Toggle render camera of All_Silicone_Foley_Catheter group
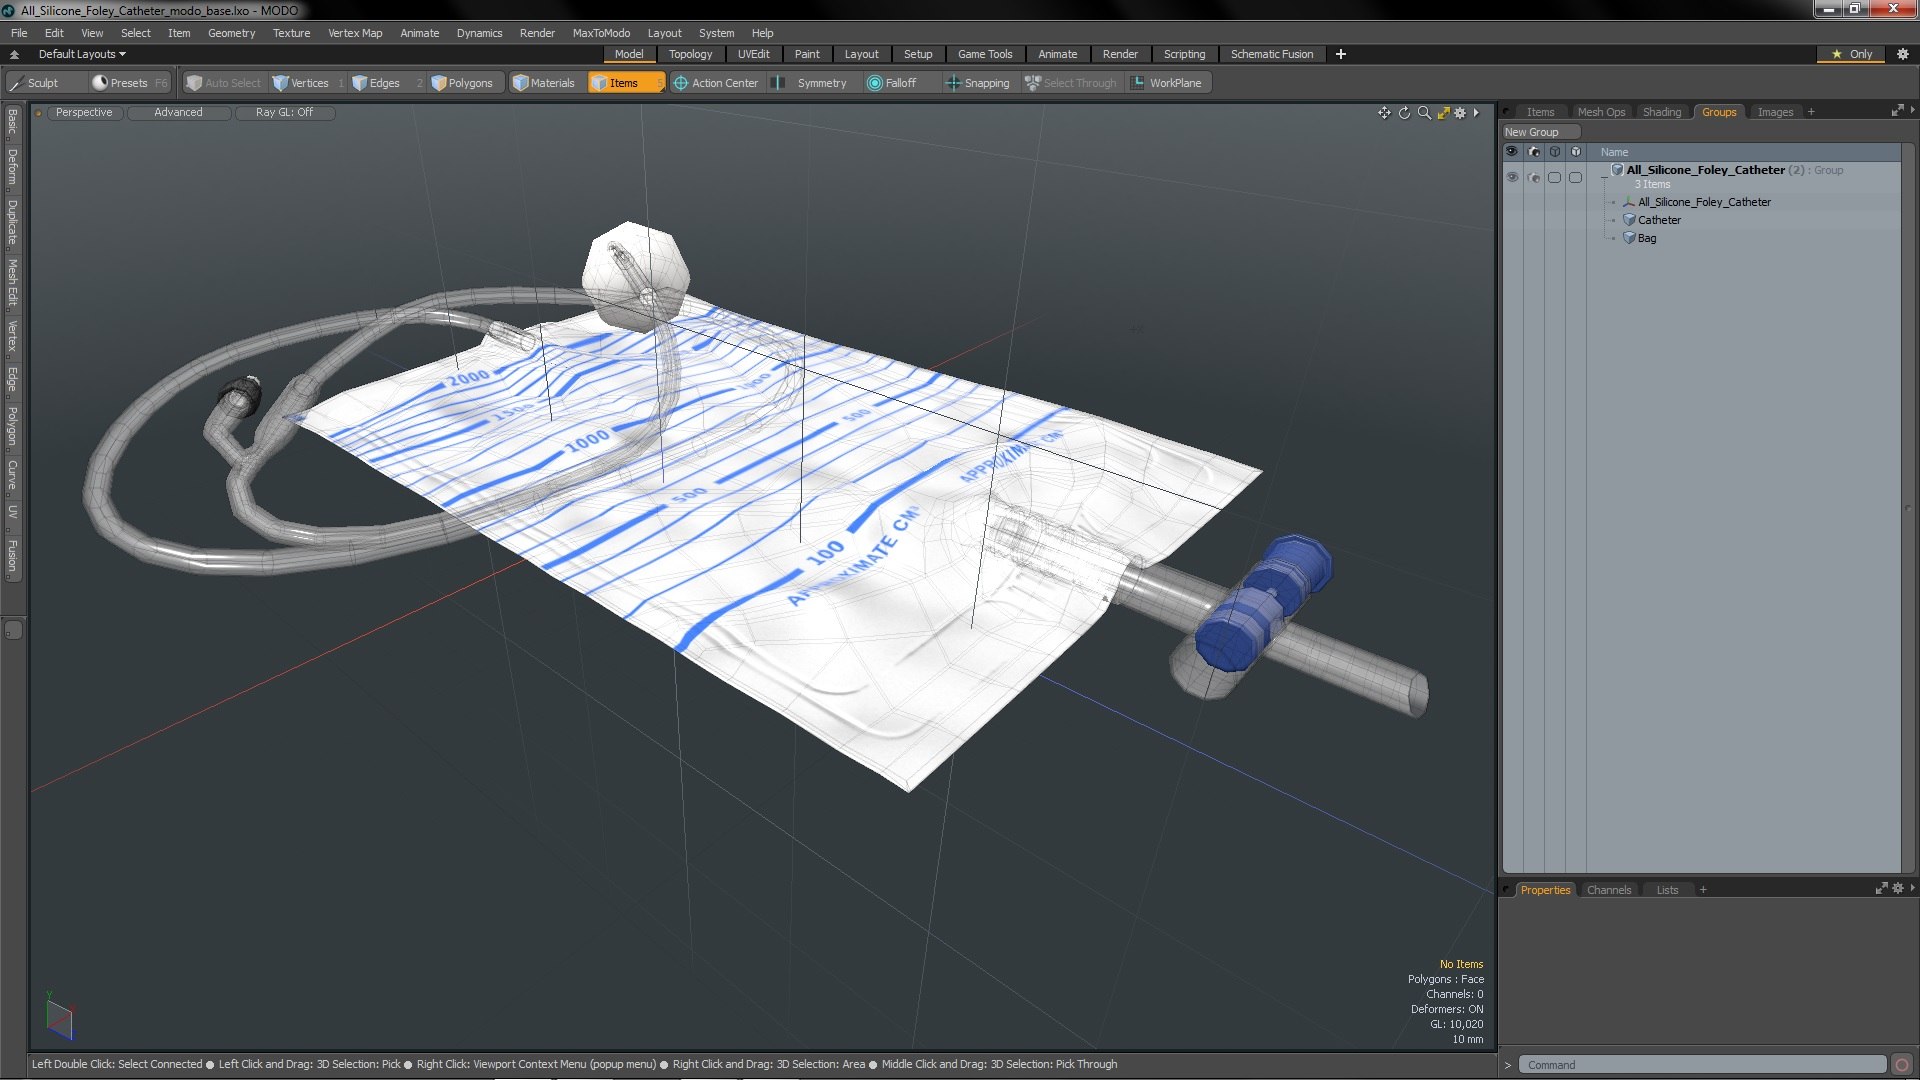The width and height of the screenshot is (1920, 1080). [x=1534, y=177]
